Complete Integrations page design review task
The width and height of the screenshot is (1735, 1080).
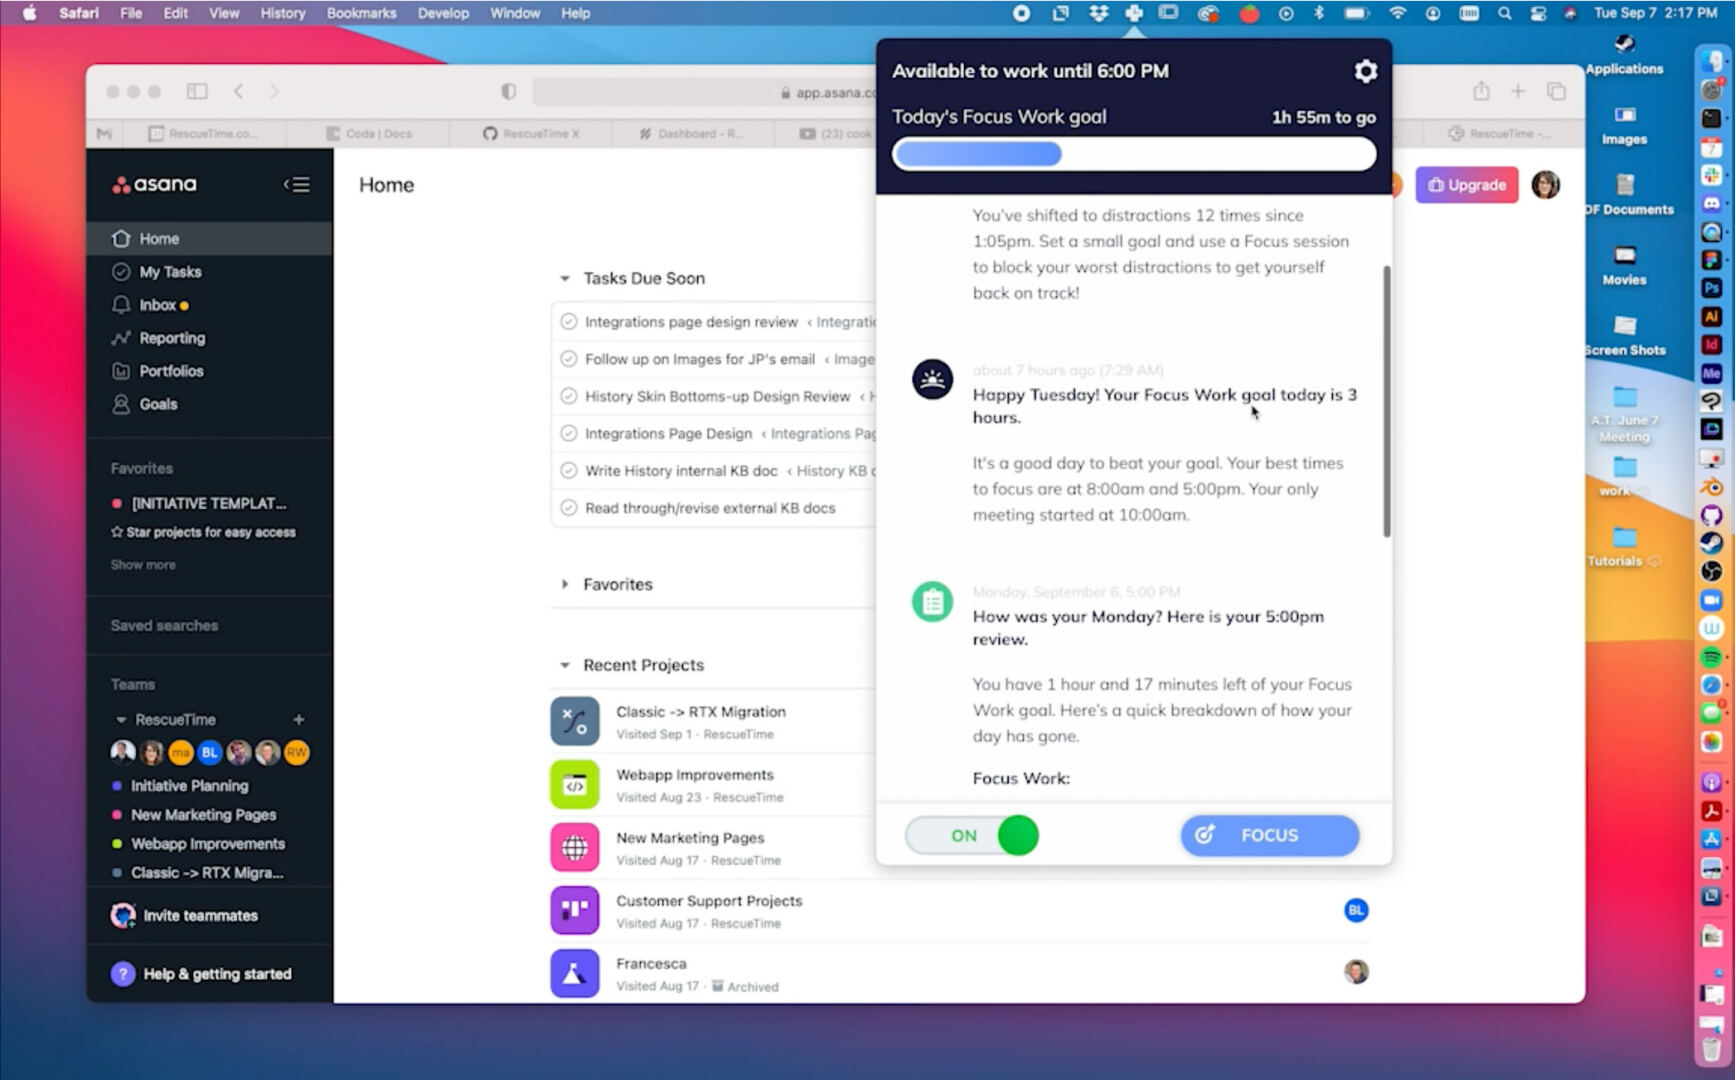[x=568, y=322]
